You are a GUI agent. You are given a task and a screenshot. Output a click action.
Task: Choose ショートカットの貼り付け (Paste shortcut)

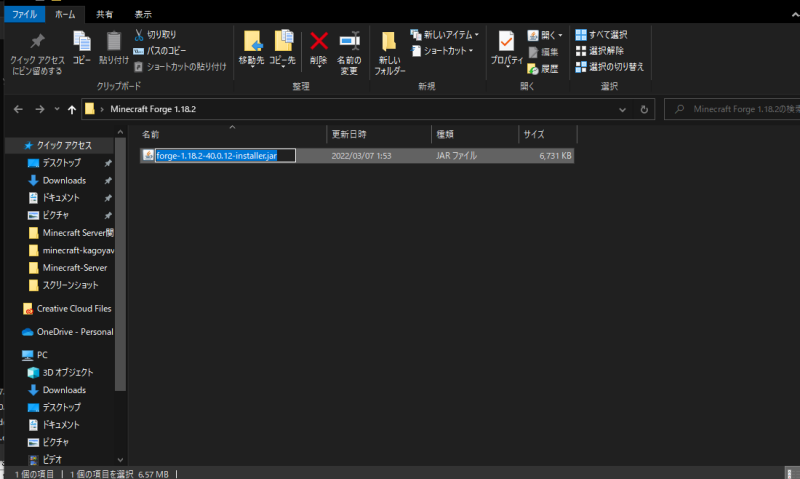click(180, 67)
